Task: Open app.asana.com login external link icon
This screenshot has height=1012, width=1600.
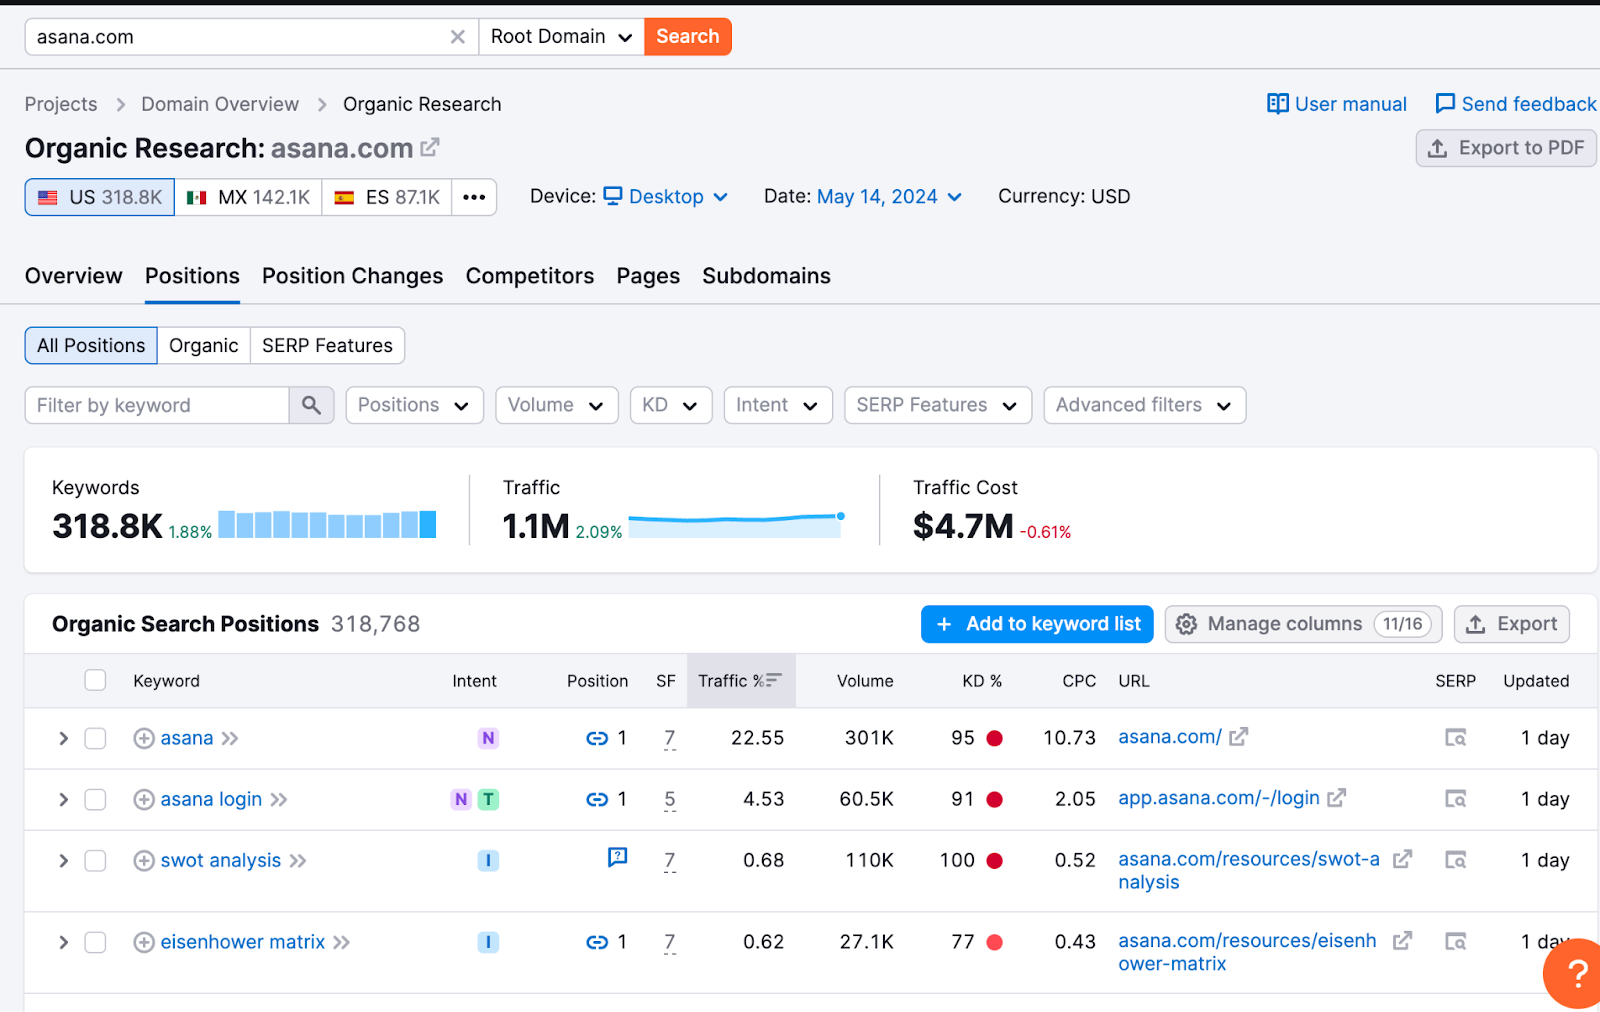Action: 1337,798
